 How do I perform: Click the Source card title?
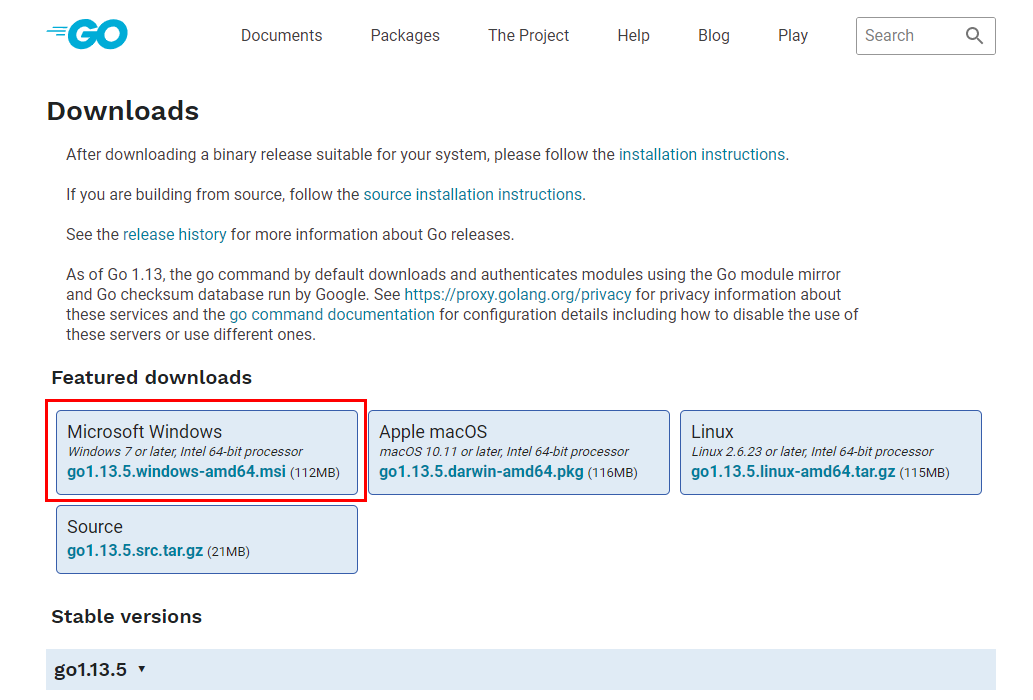95,527
